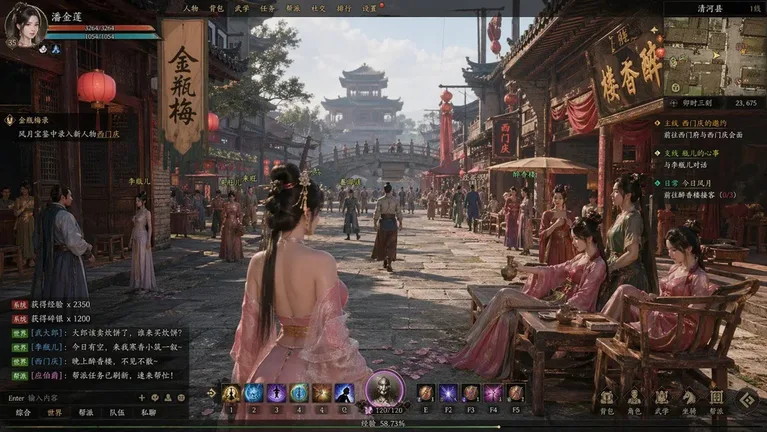Switch to the 私聊 chat tab

coord(148,413)
